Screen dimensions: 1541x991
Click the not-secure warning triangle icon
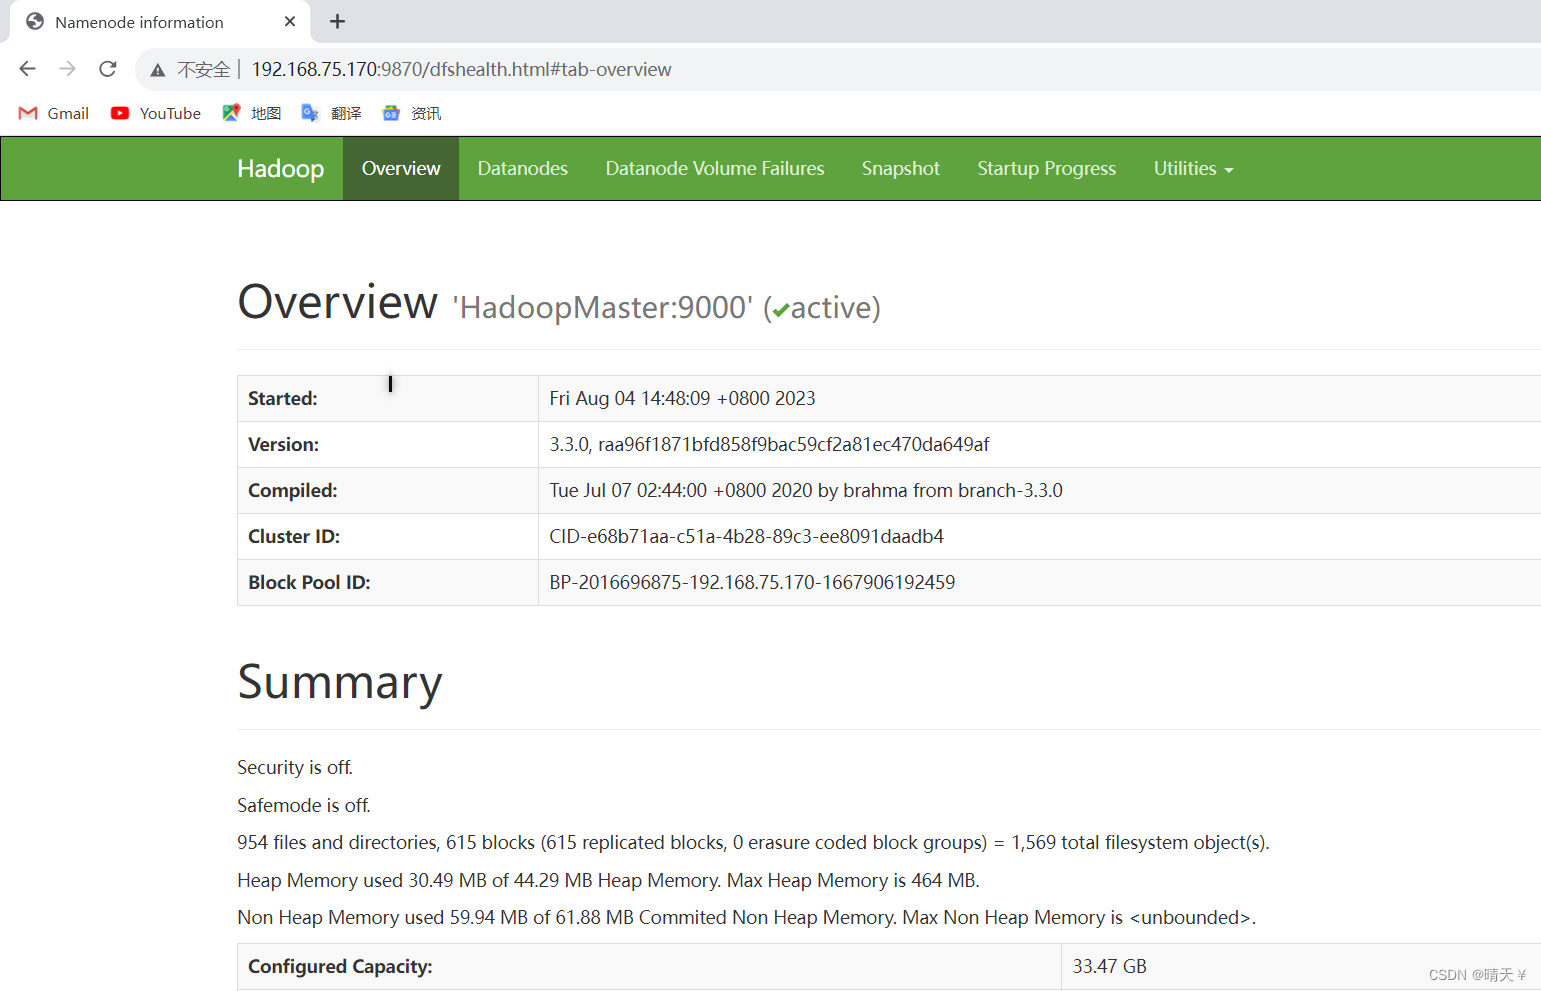pyautogui.click(x=158, y=70)
